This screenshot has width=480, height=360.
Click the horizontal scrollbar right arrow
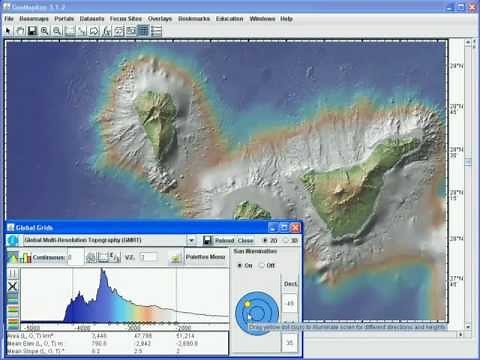click(x=461, y=334)
